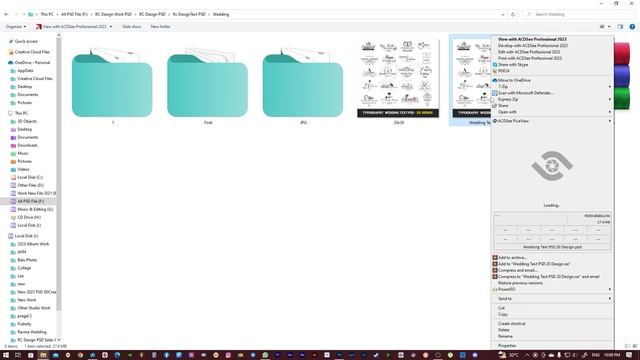Open Videos folder in sidebar
The width and height of the screenshot is (640, 360).
click(23, 169)
